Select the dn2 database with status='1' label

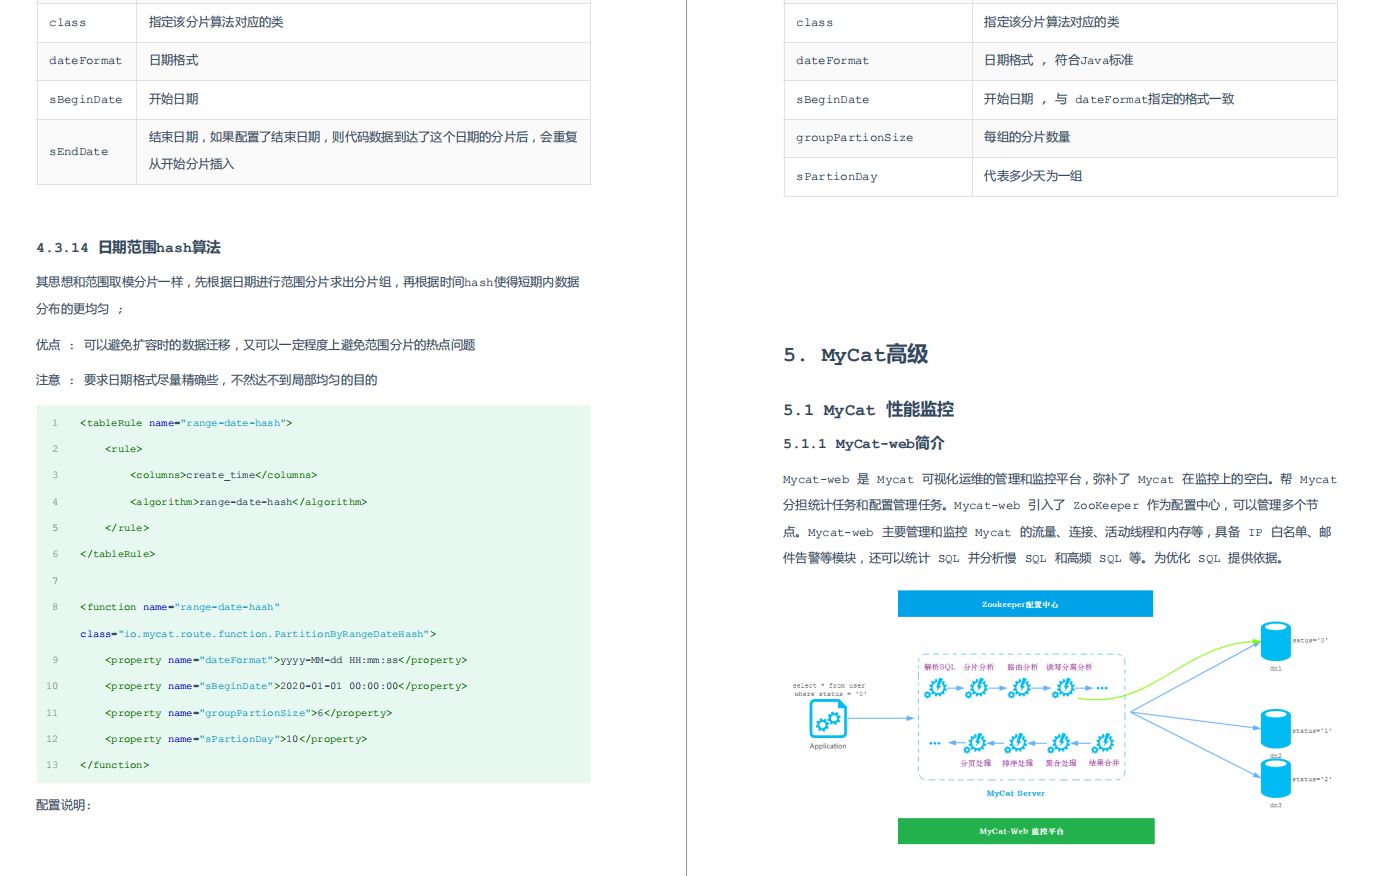(x=1275, y=728)
